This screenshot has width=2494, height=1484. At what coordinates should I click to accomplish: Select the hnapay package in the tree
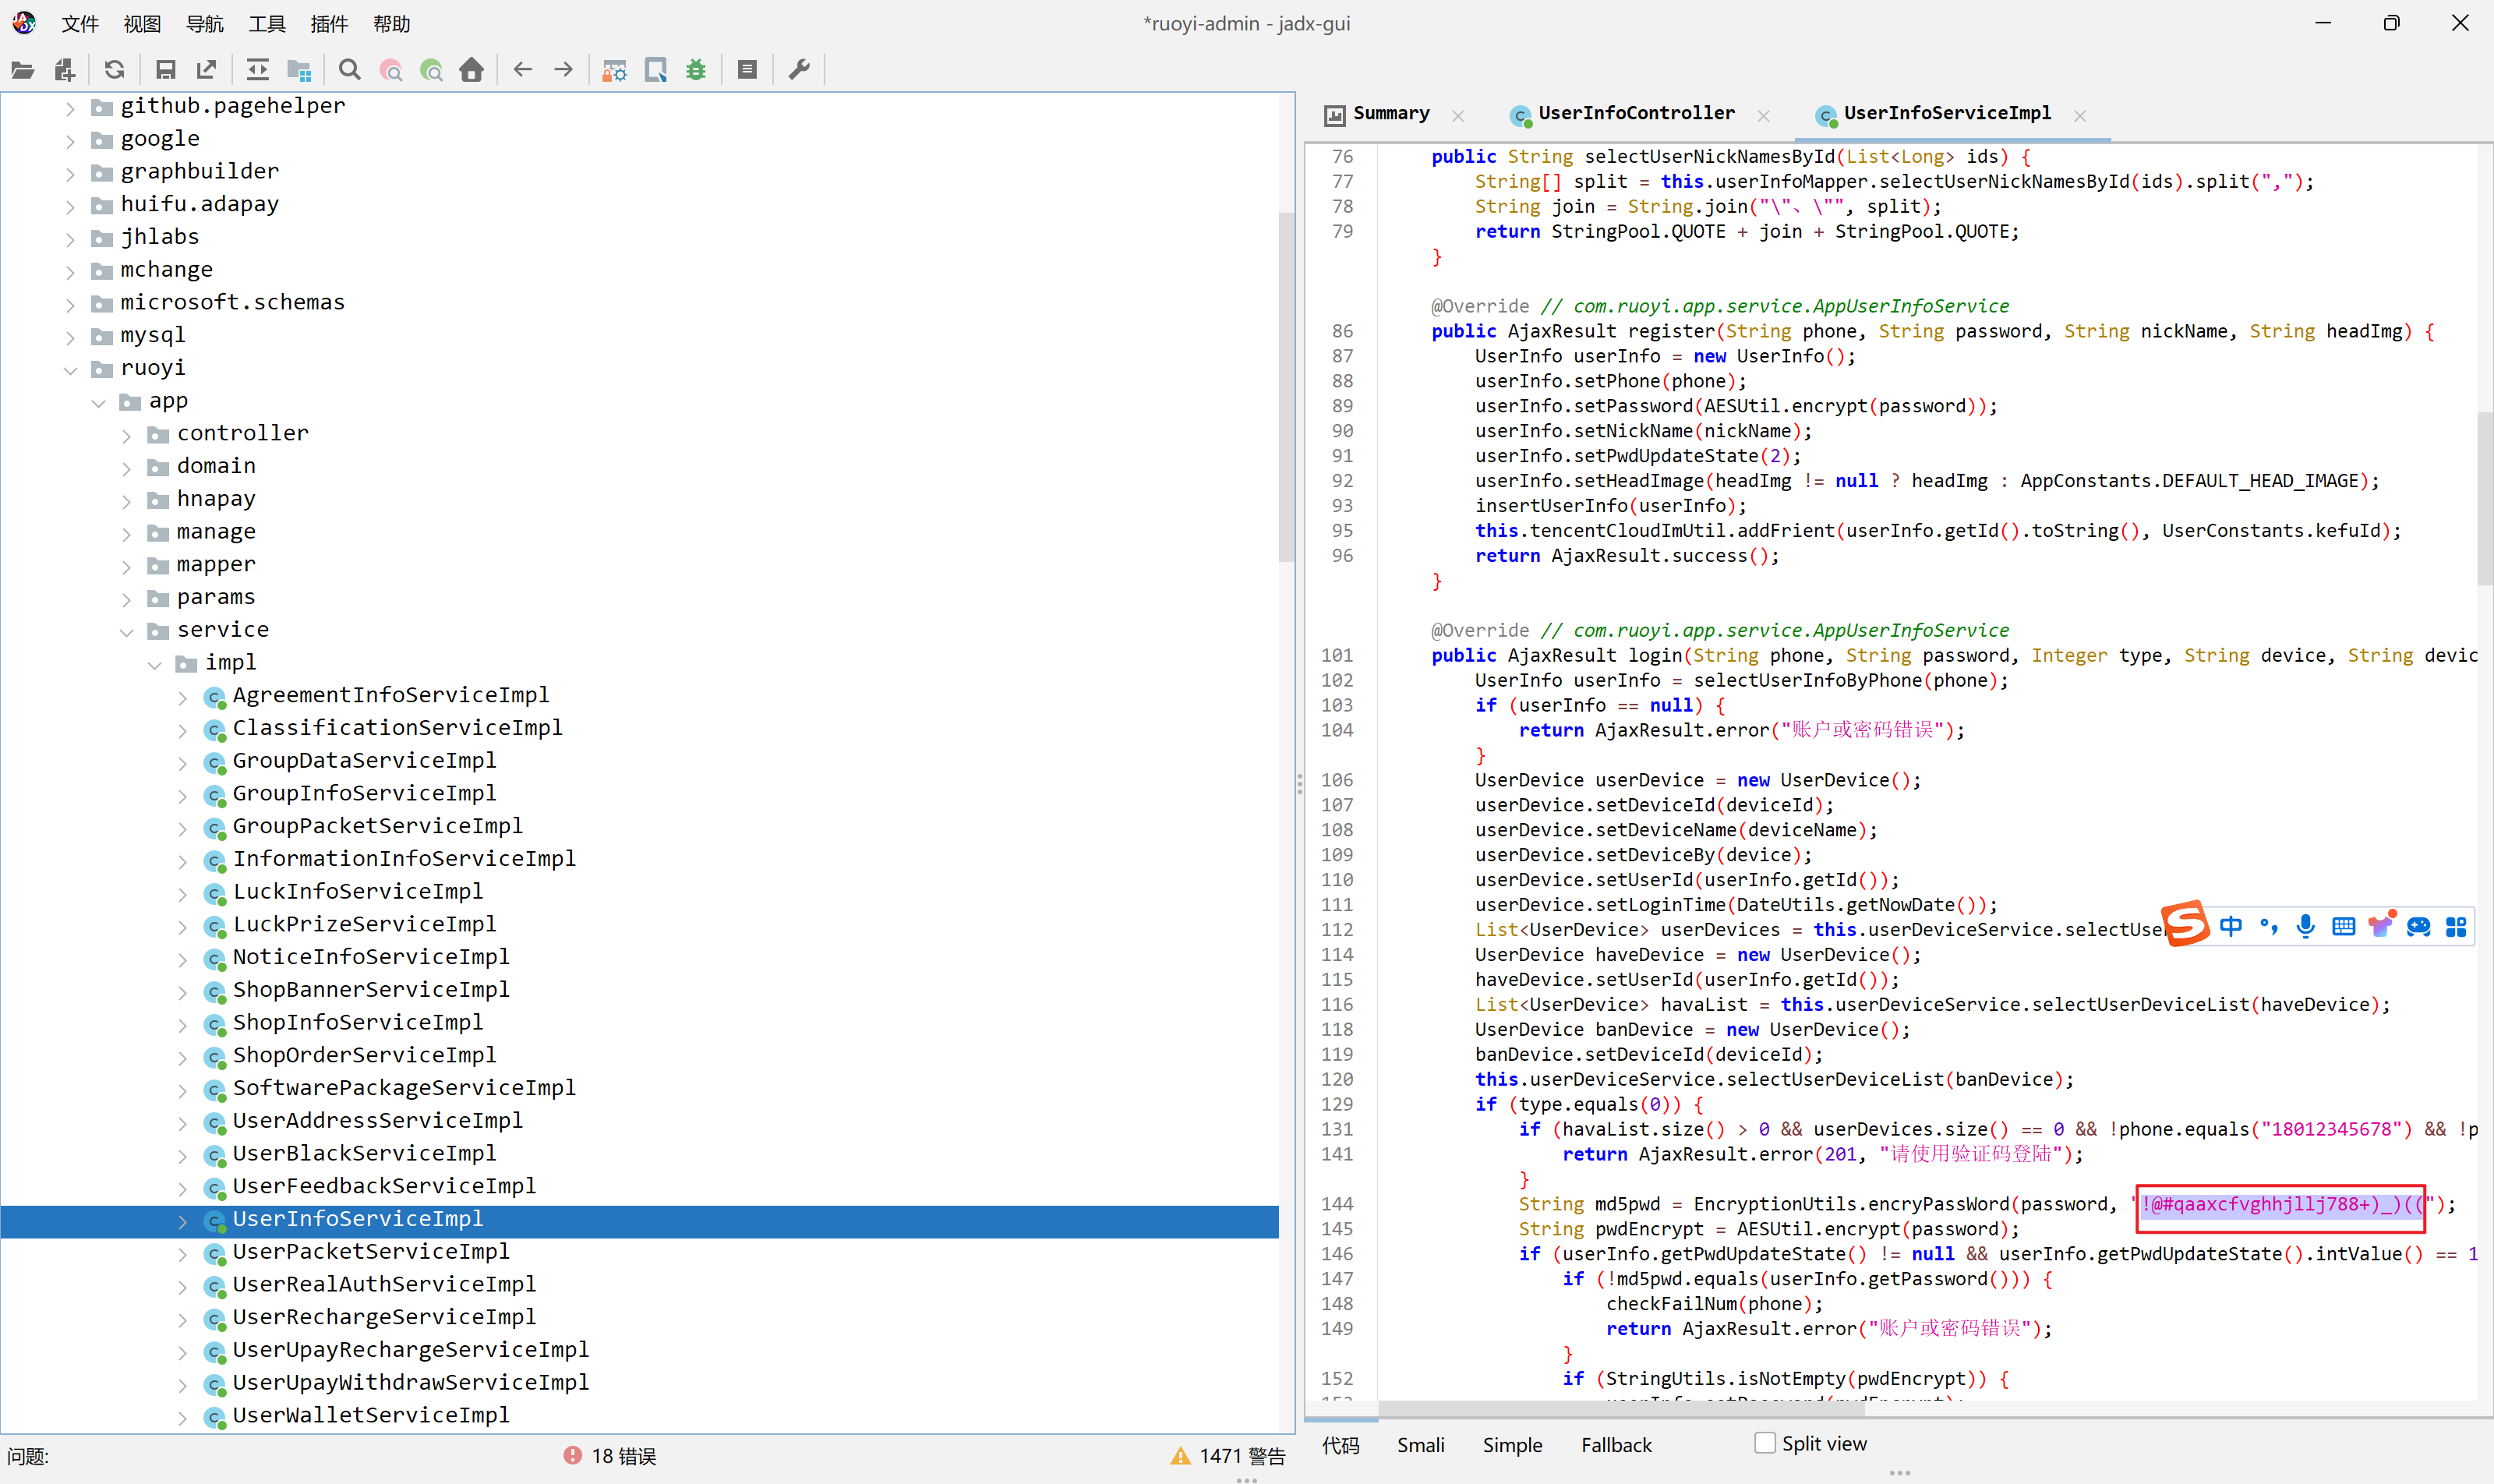pyautogui.click(x=216, y=499)
